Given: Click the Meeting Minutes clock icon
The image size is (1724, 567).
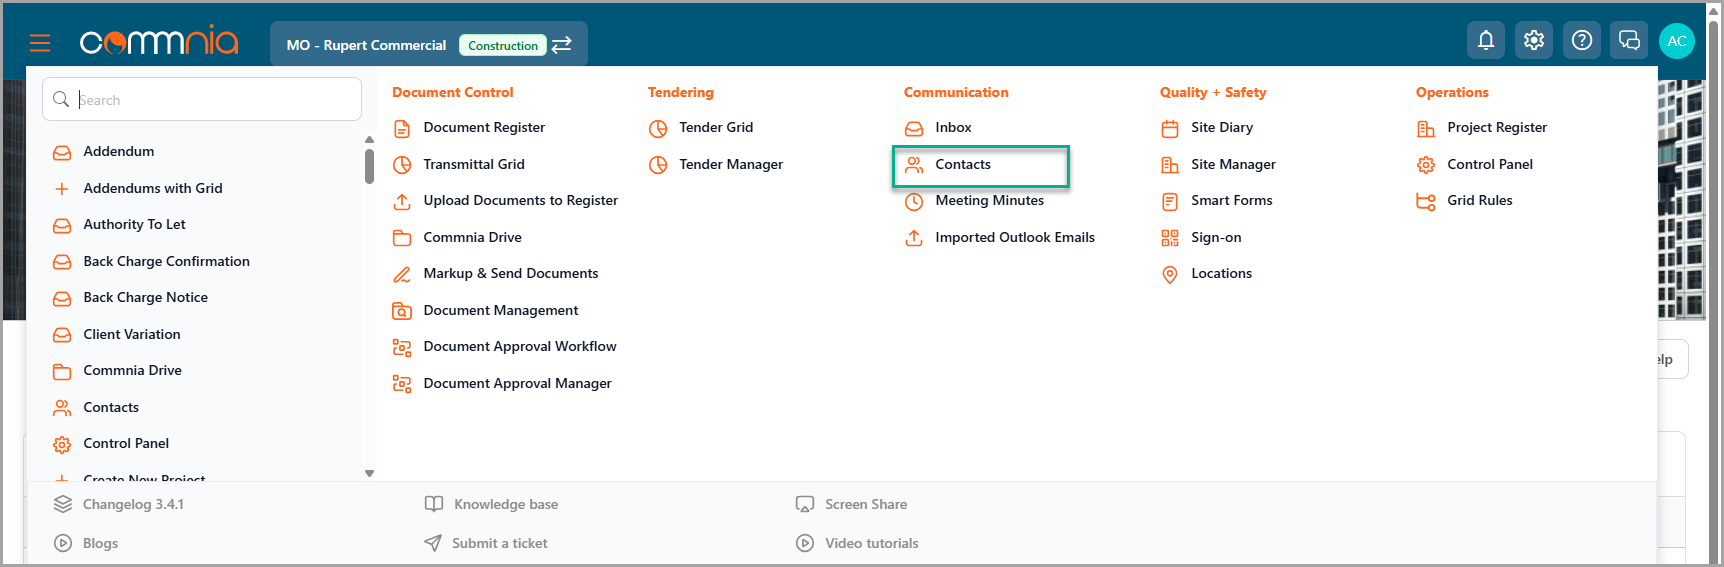Looking at the screenshot, I should [x=914, y=201].
